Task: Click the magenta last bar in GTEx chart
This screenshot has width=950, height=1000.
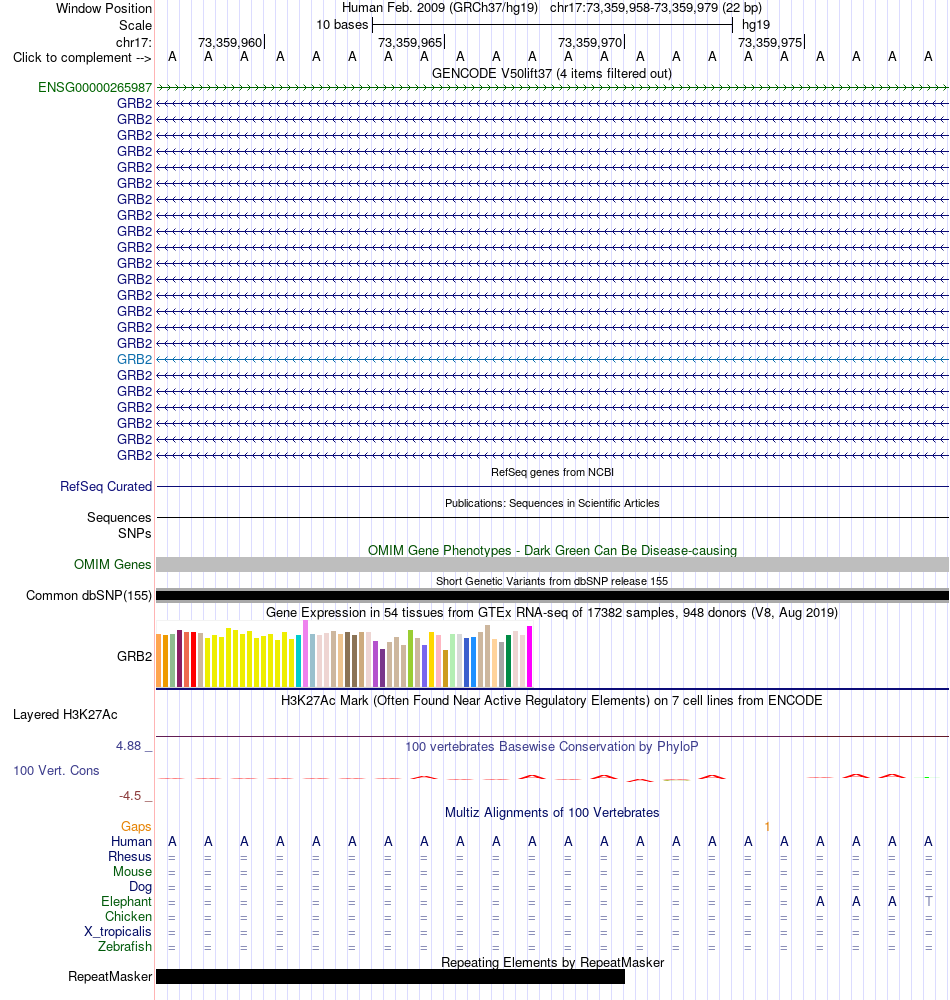Action: tap(529, 656)
